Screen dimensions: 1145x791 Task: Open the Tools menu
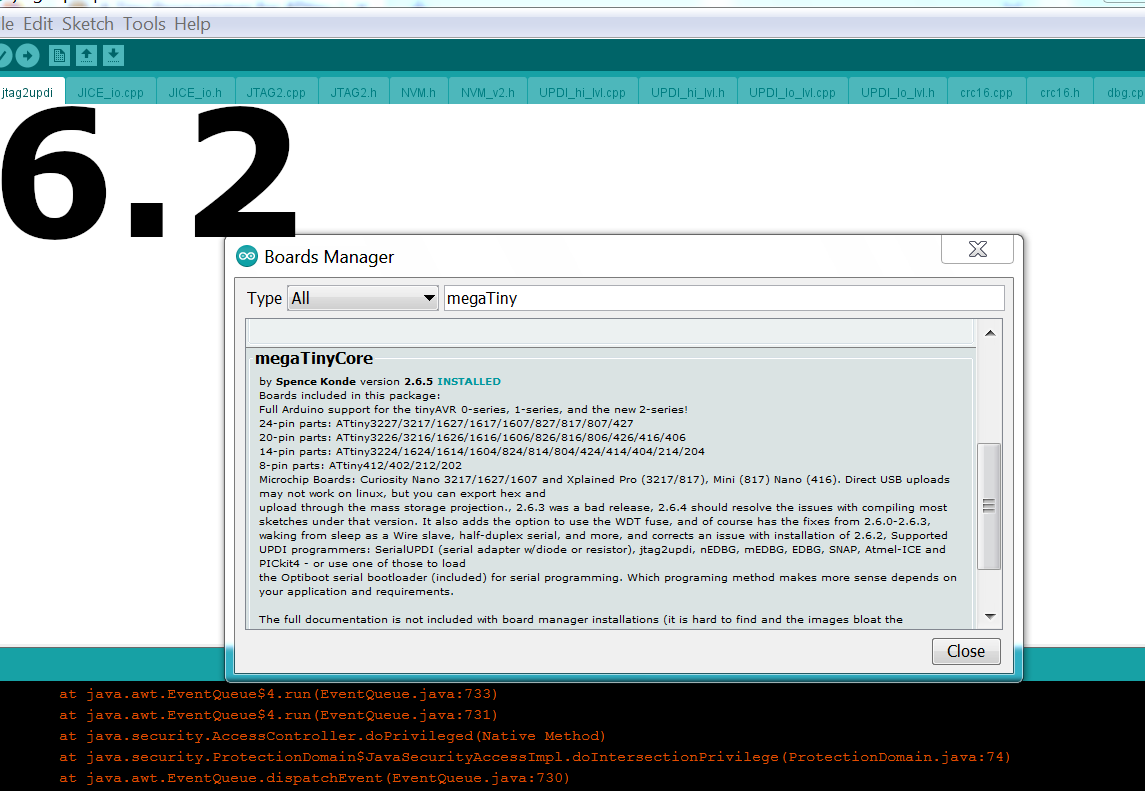click(144, 23)
